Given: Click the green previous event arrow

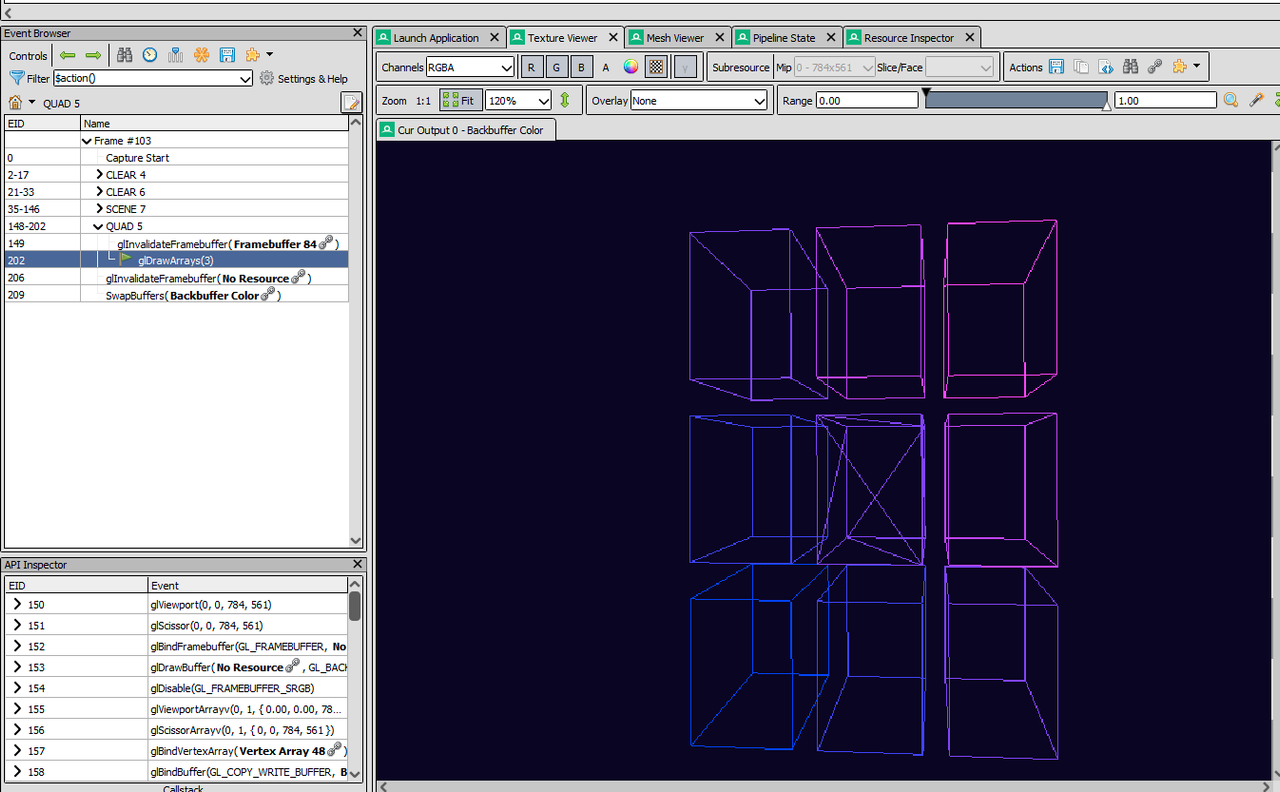Looking at the screenshot, I should 68,55.
